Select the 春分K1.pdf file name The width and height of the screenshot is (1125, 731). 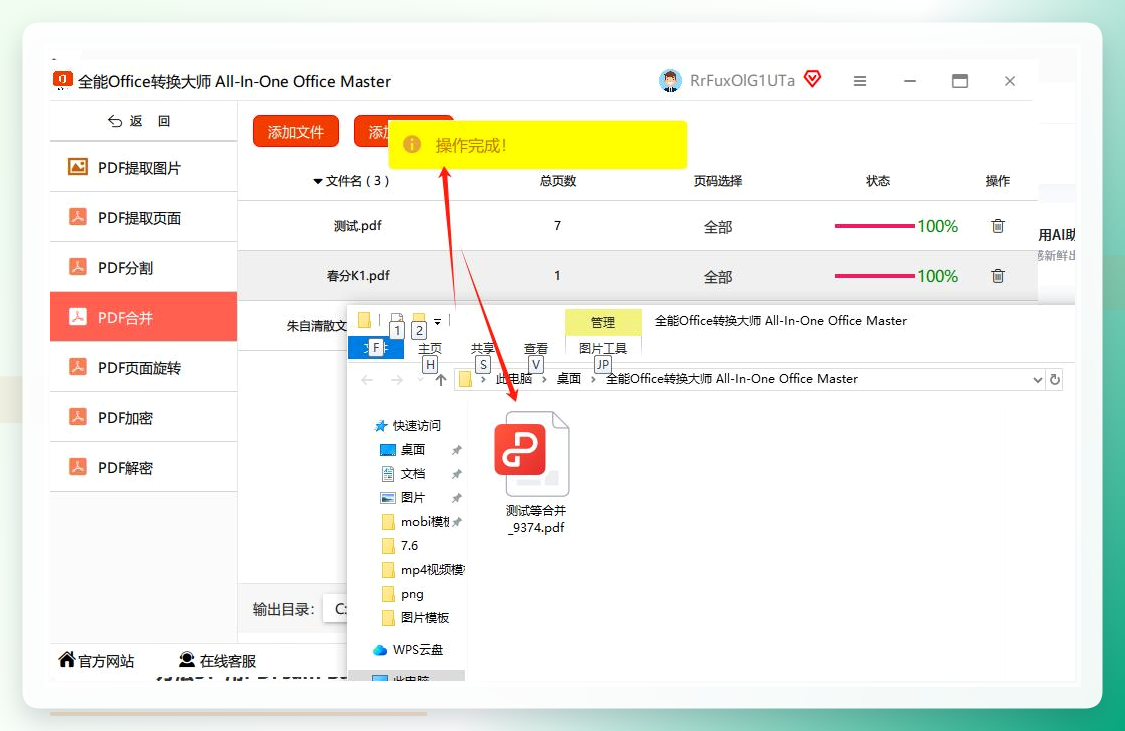tap(358, 275)
